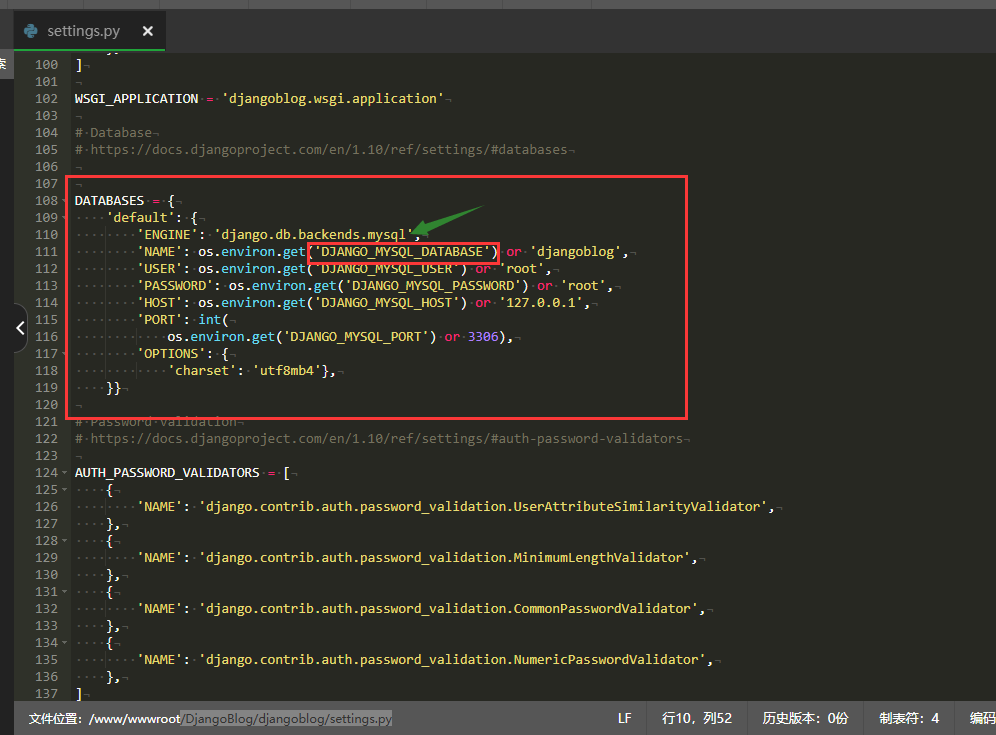This screenshot has height=735, width=996.
Task: Click line number 137 in gutter
Action: [x=46, y=694]
